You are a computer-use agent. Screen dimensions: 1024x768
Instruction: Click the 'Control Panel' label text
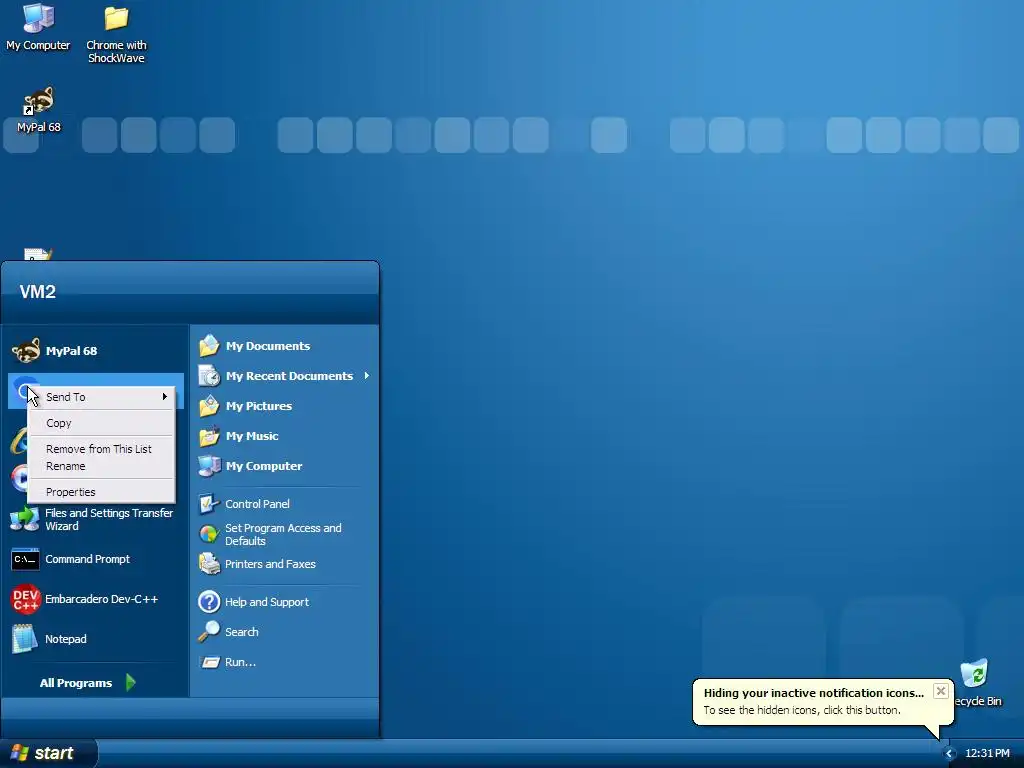[x=257, y=504]
